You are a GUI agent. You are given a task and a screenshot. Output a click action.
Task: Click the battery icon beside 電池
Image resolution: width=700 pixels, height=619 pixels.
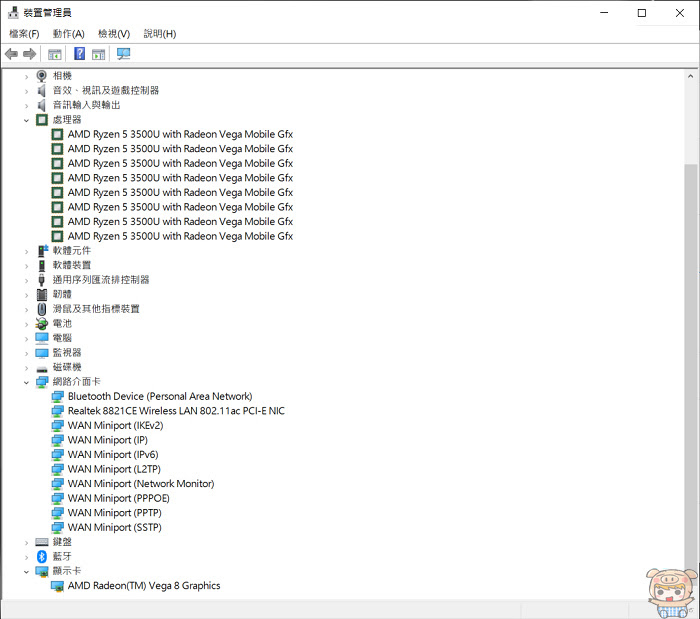[42, 324]
